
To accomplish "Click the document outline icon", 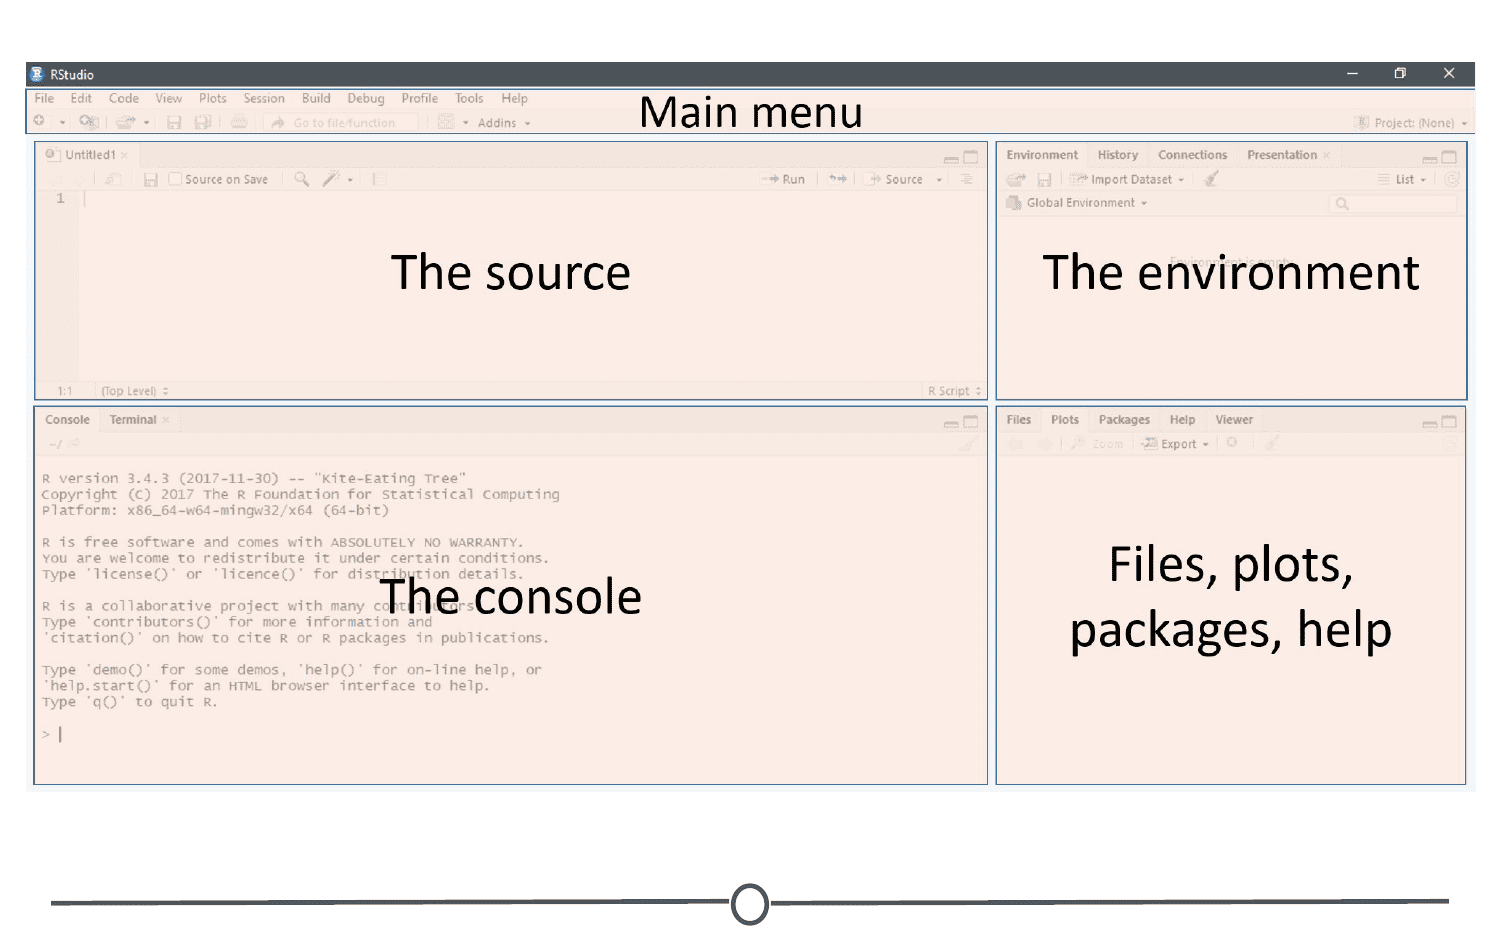I will coord(966,179).
